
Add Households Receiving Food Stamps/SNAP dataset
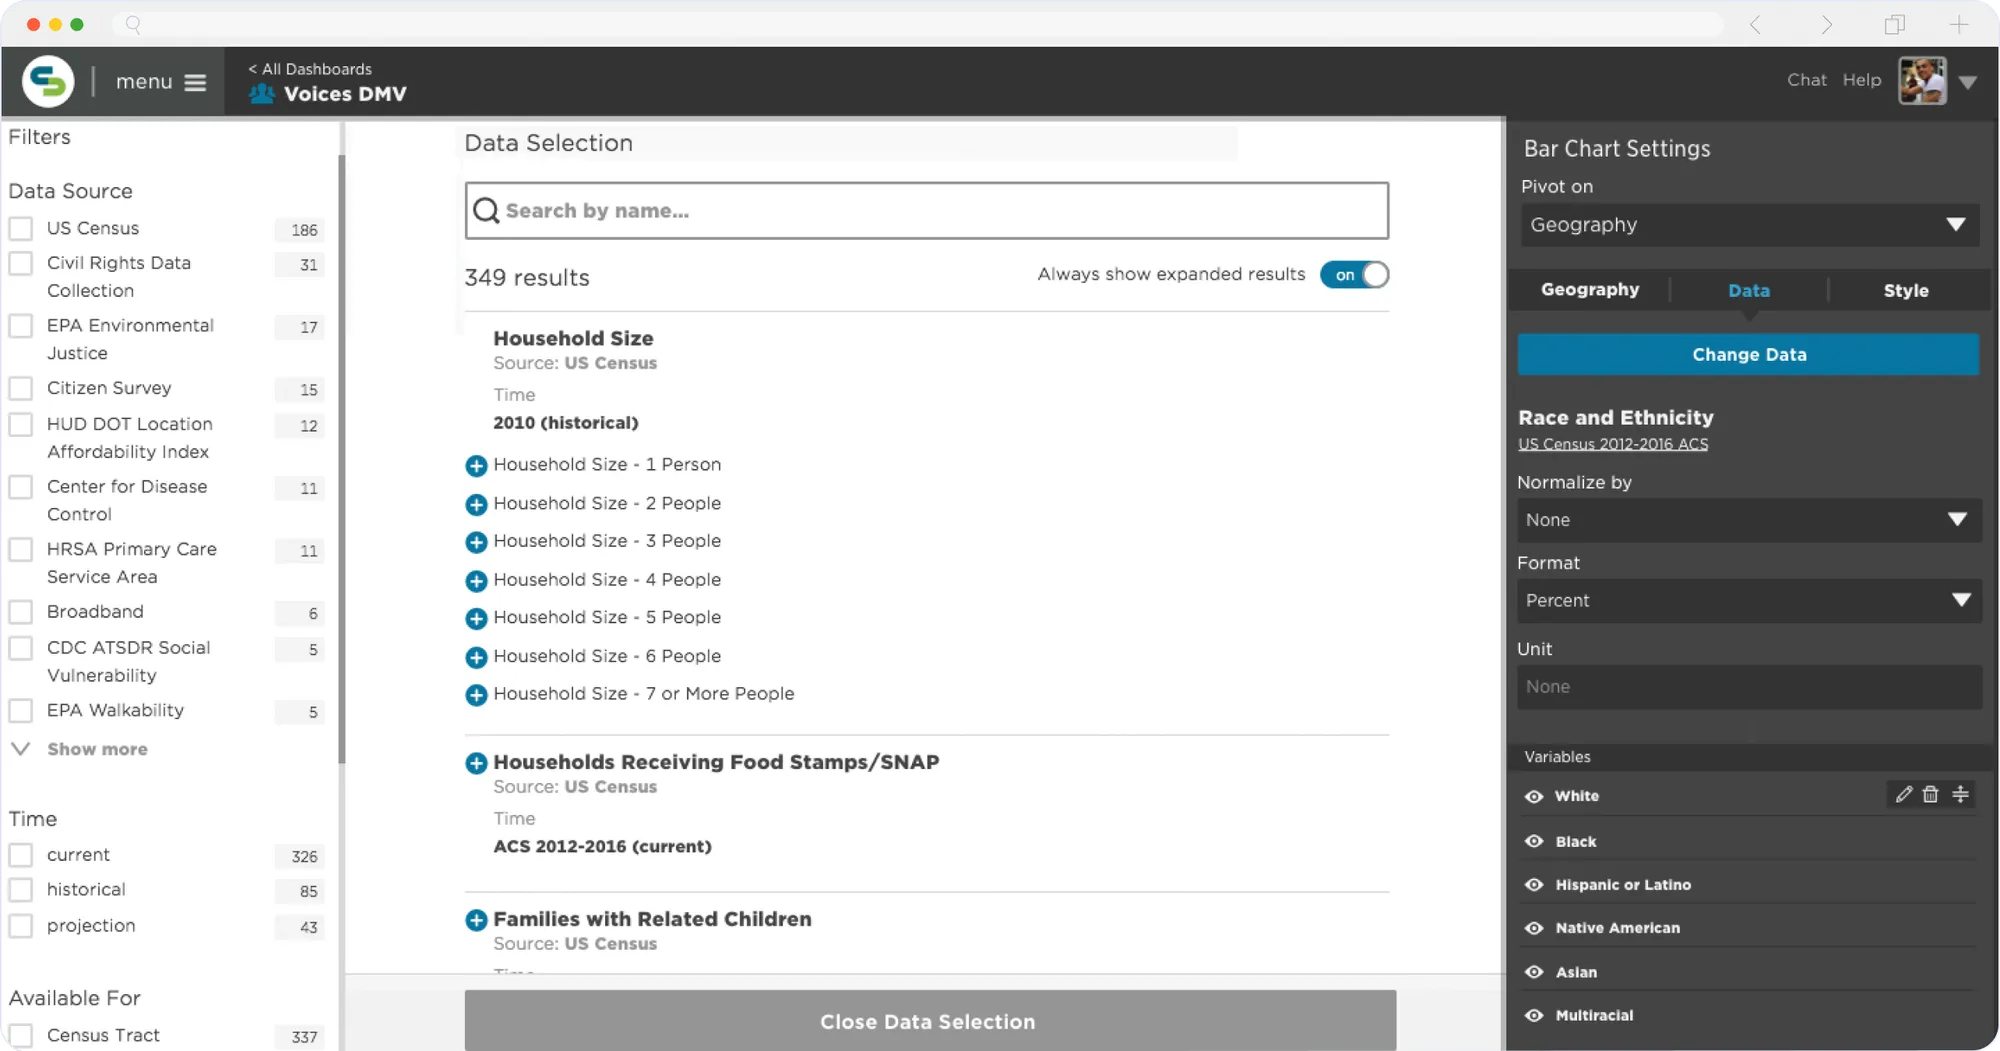(x=476, y=763)
